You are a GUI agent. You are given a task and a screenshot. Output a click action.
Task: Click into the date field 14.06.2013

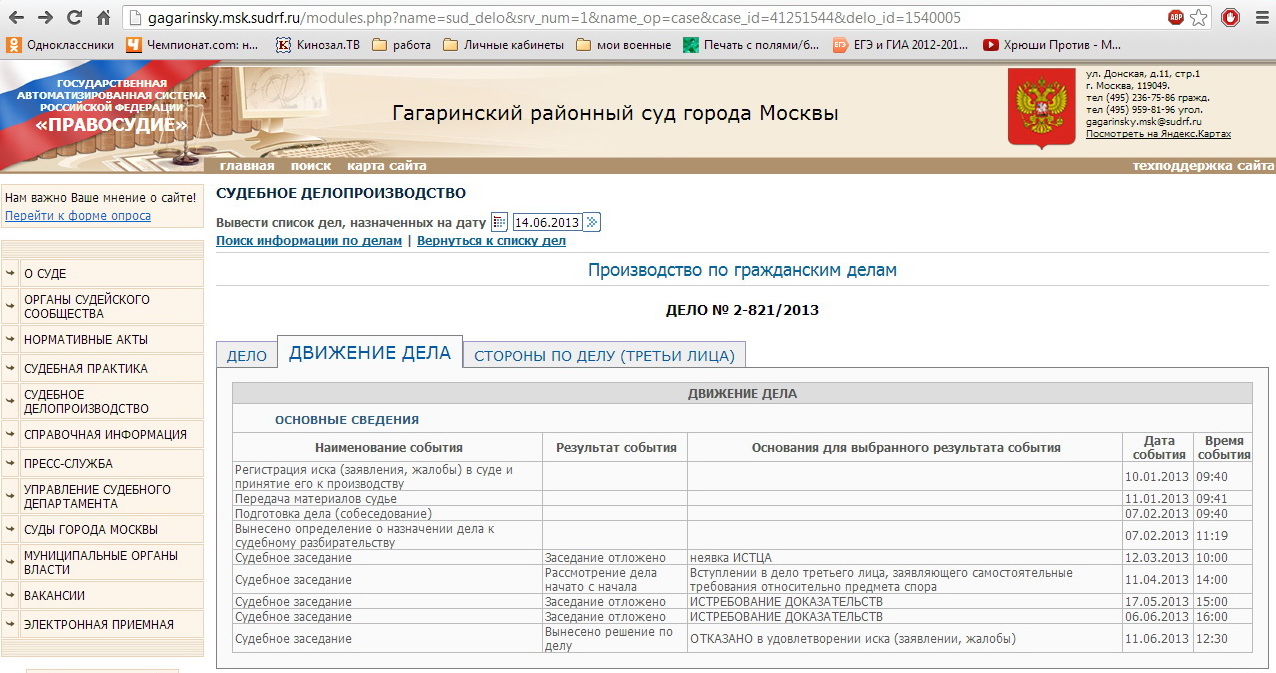tap(546, 222)
